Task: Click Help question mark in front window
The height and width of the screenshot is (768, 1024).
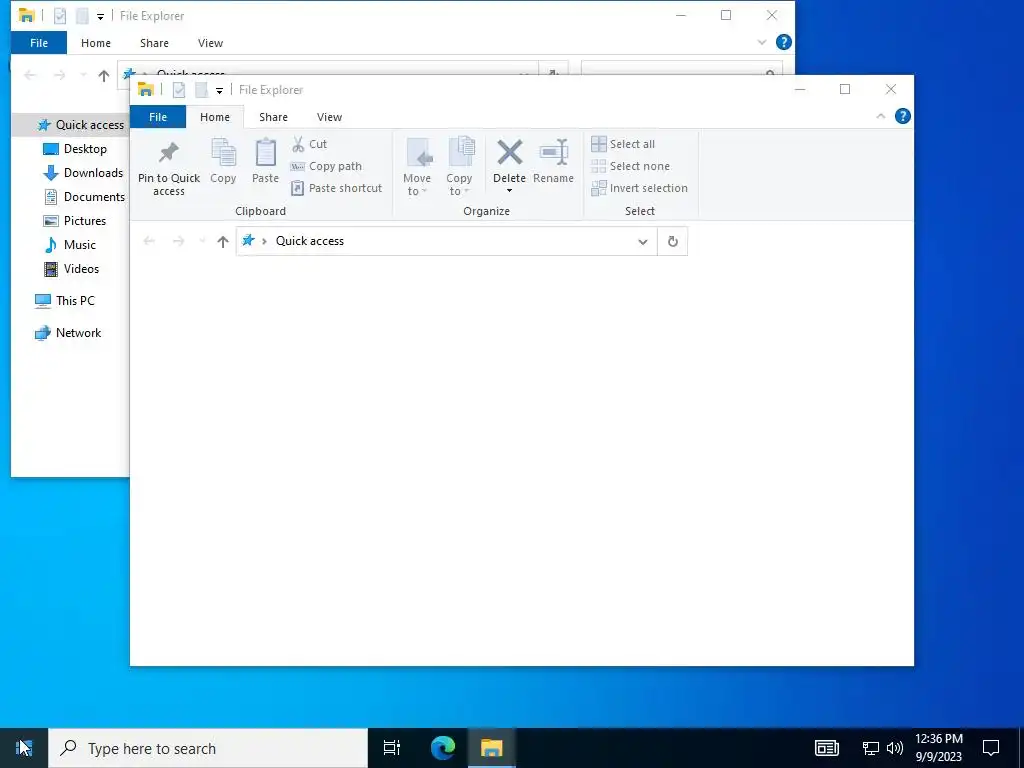Action: (x=903, y=116)
